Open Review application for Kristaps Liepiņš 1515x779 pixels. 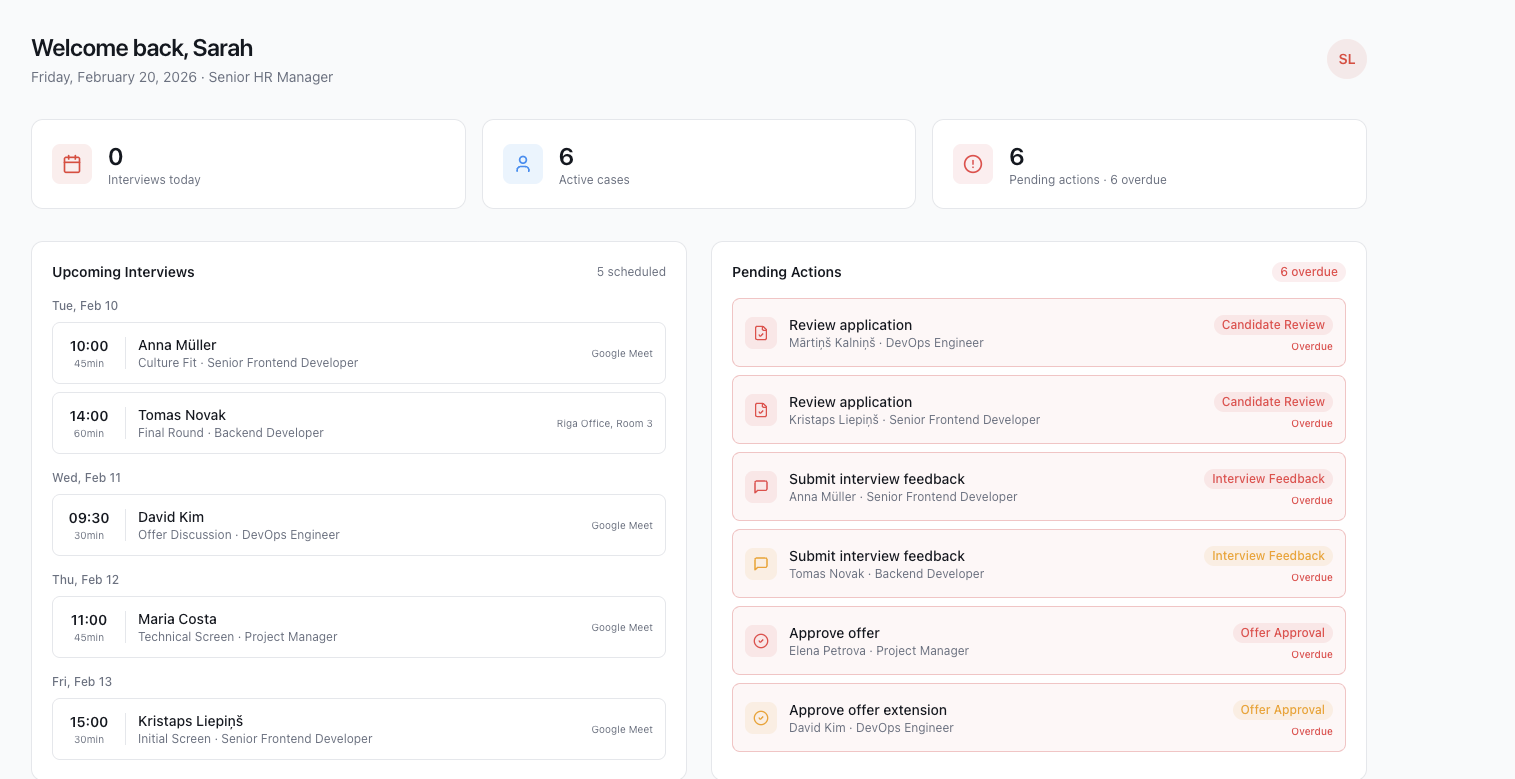pyautogui.click(x=1039, y=410)
